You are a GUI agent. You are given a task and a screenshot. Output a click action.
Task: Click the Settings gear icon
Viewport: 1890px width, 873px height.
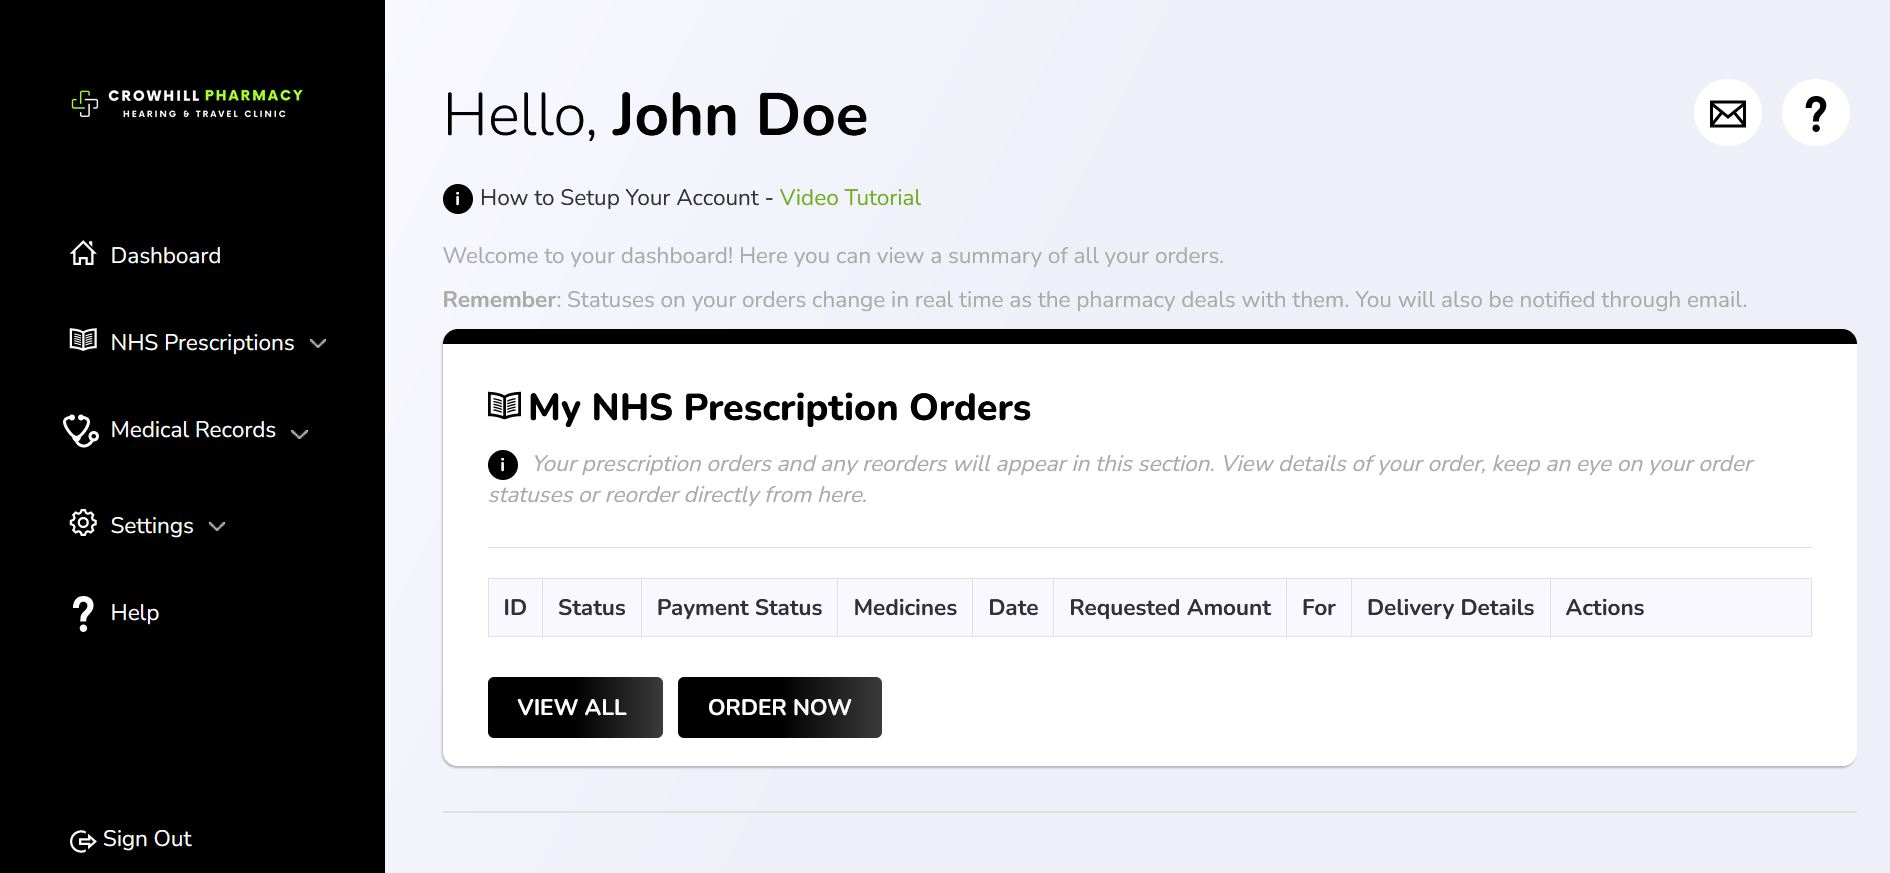[83, 524]
